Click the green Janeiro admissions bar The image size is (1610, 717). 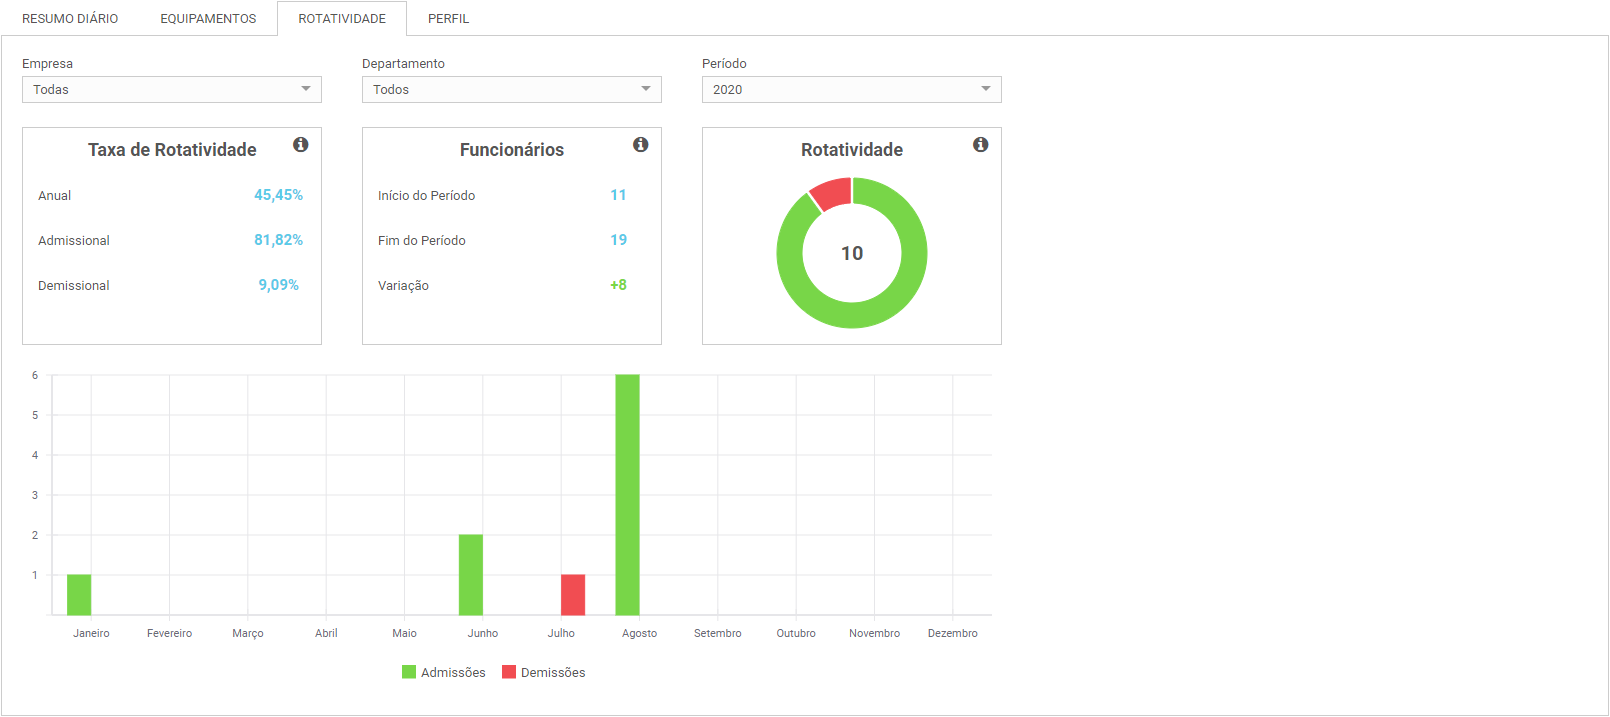pos(79,595)
